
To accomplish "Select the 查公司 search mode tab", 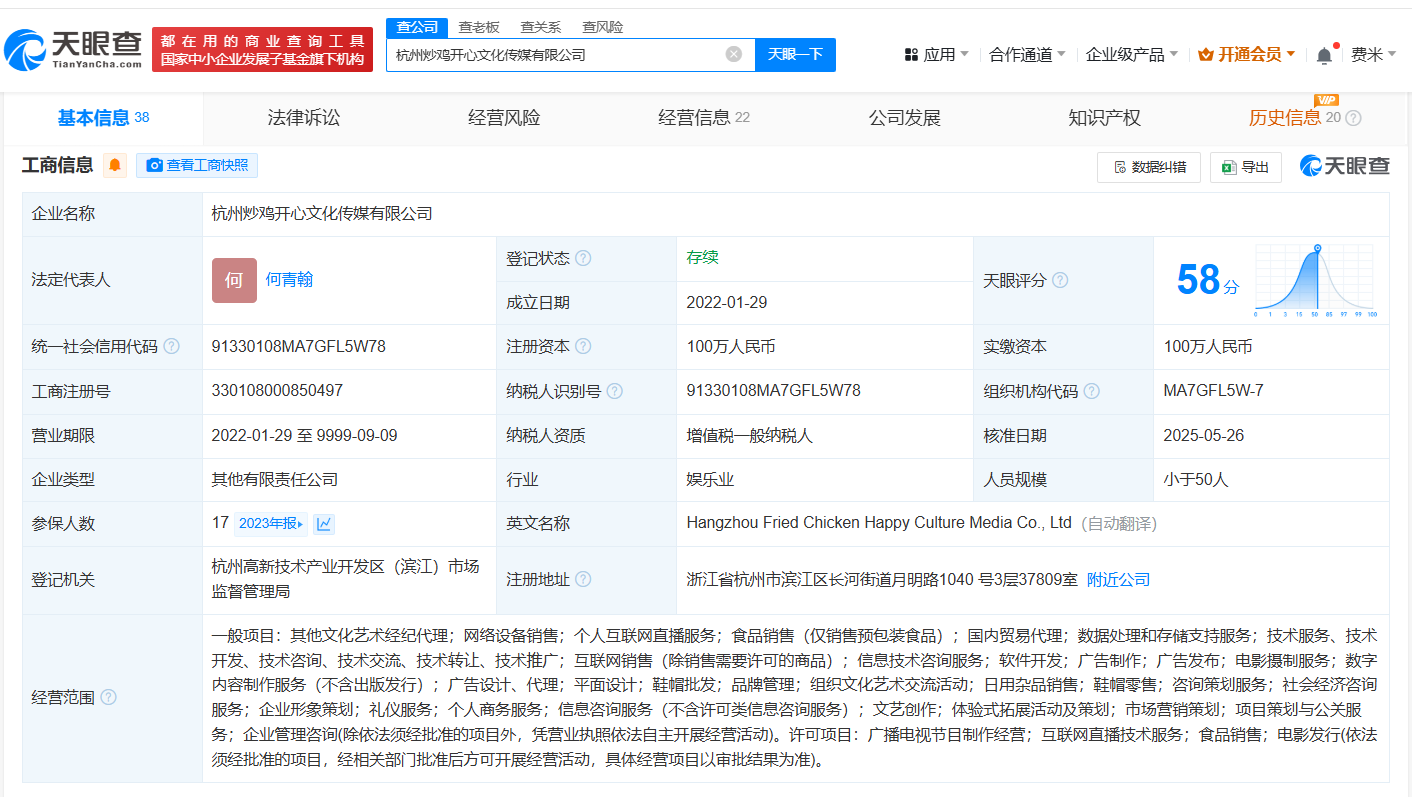I will click(417, 27).
